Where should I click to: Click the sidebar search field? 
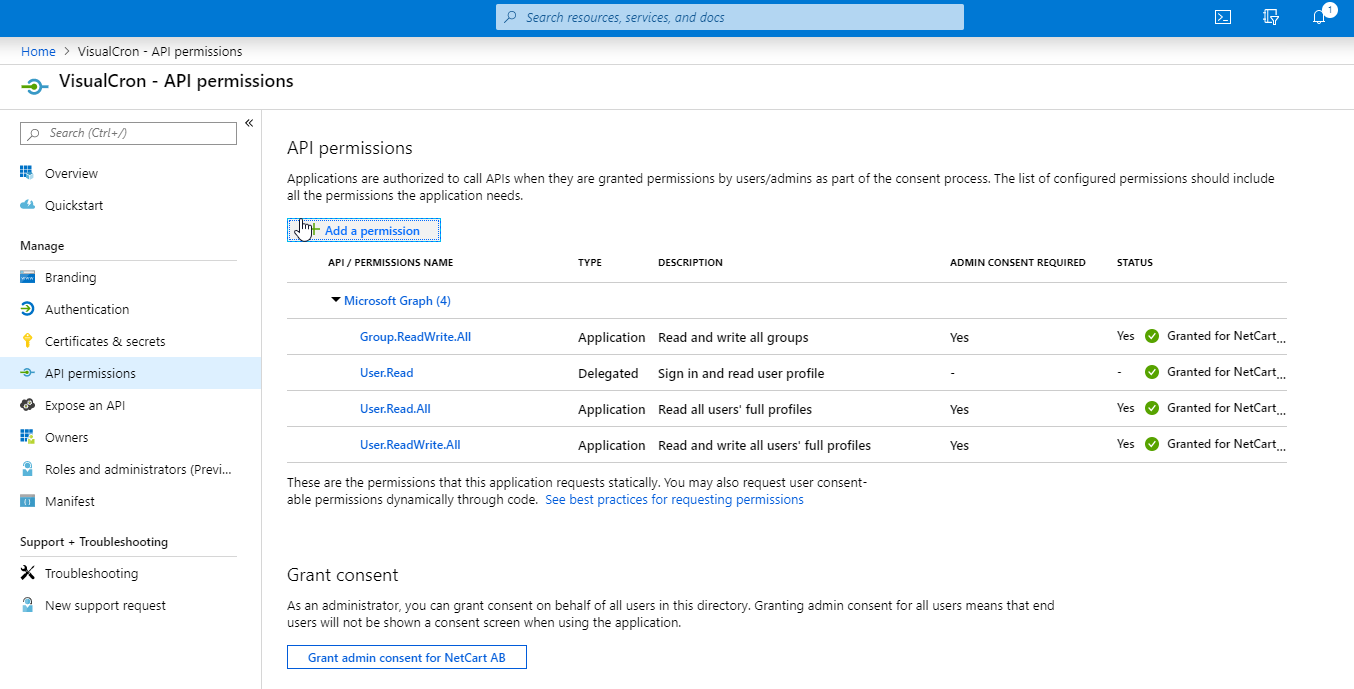[x=128, y=133]
